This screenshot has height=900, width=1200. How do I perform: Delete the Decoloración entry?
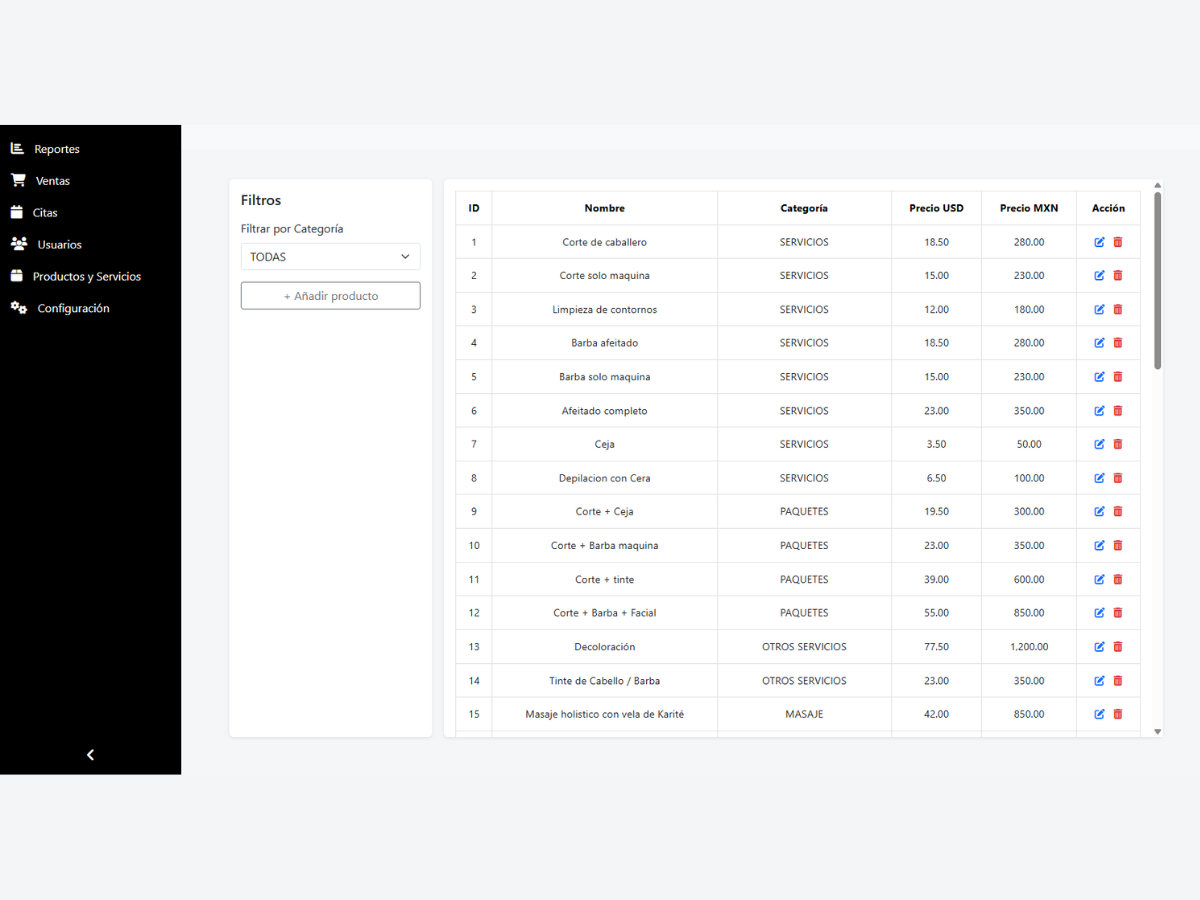coord(1118,647)
